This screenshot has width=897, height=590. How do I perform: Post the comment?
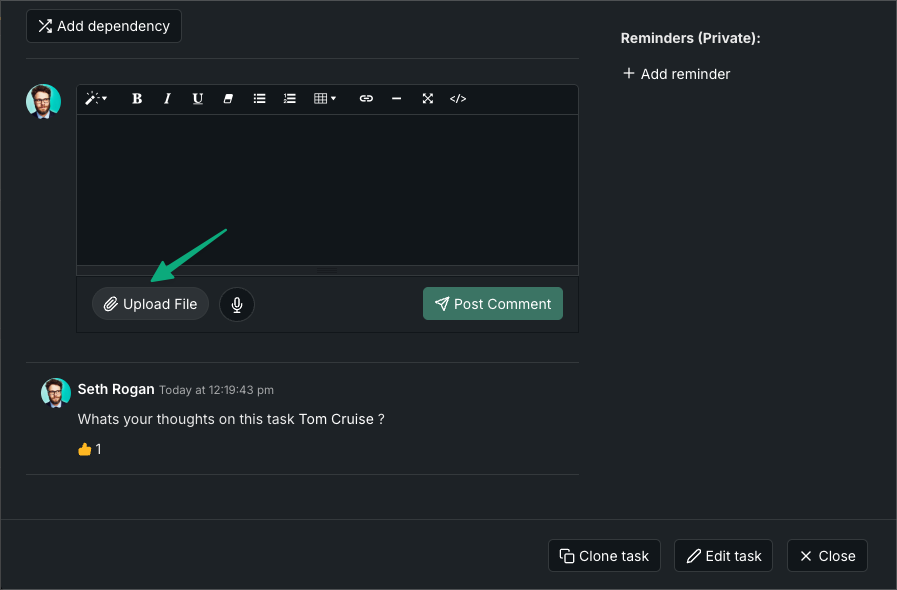(493, 304)
